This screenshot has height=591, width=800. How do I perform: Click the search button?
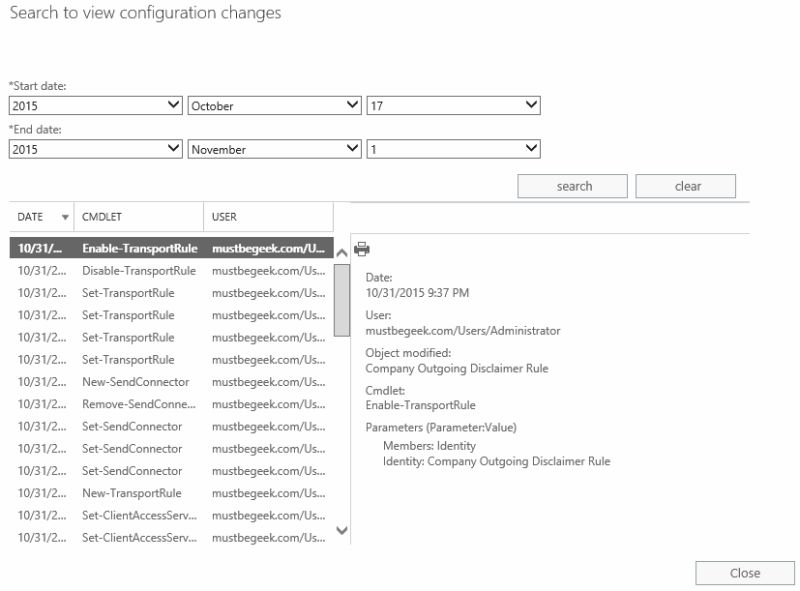point(571,185)
